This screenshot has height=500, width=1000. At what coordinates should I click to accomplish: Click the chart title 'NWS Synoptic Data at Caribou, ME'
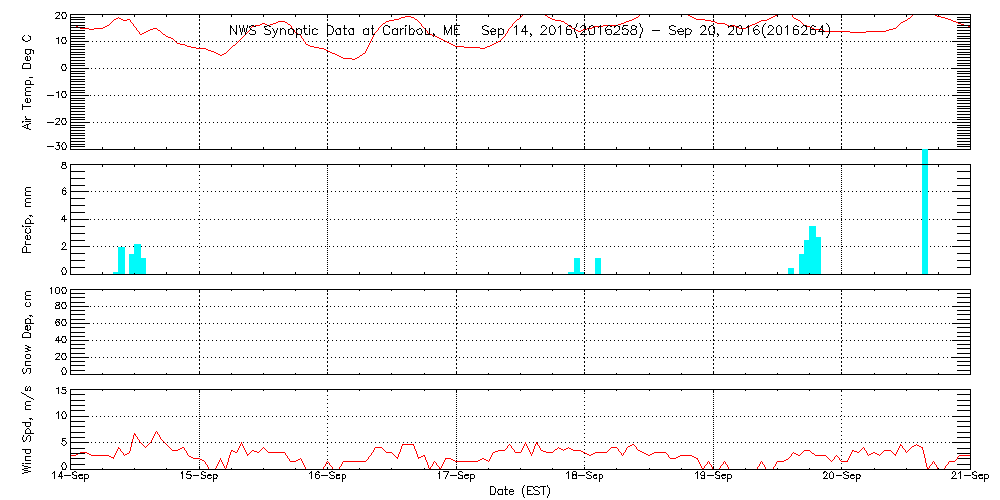coord(345,31)
